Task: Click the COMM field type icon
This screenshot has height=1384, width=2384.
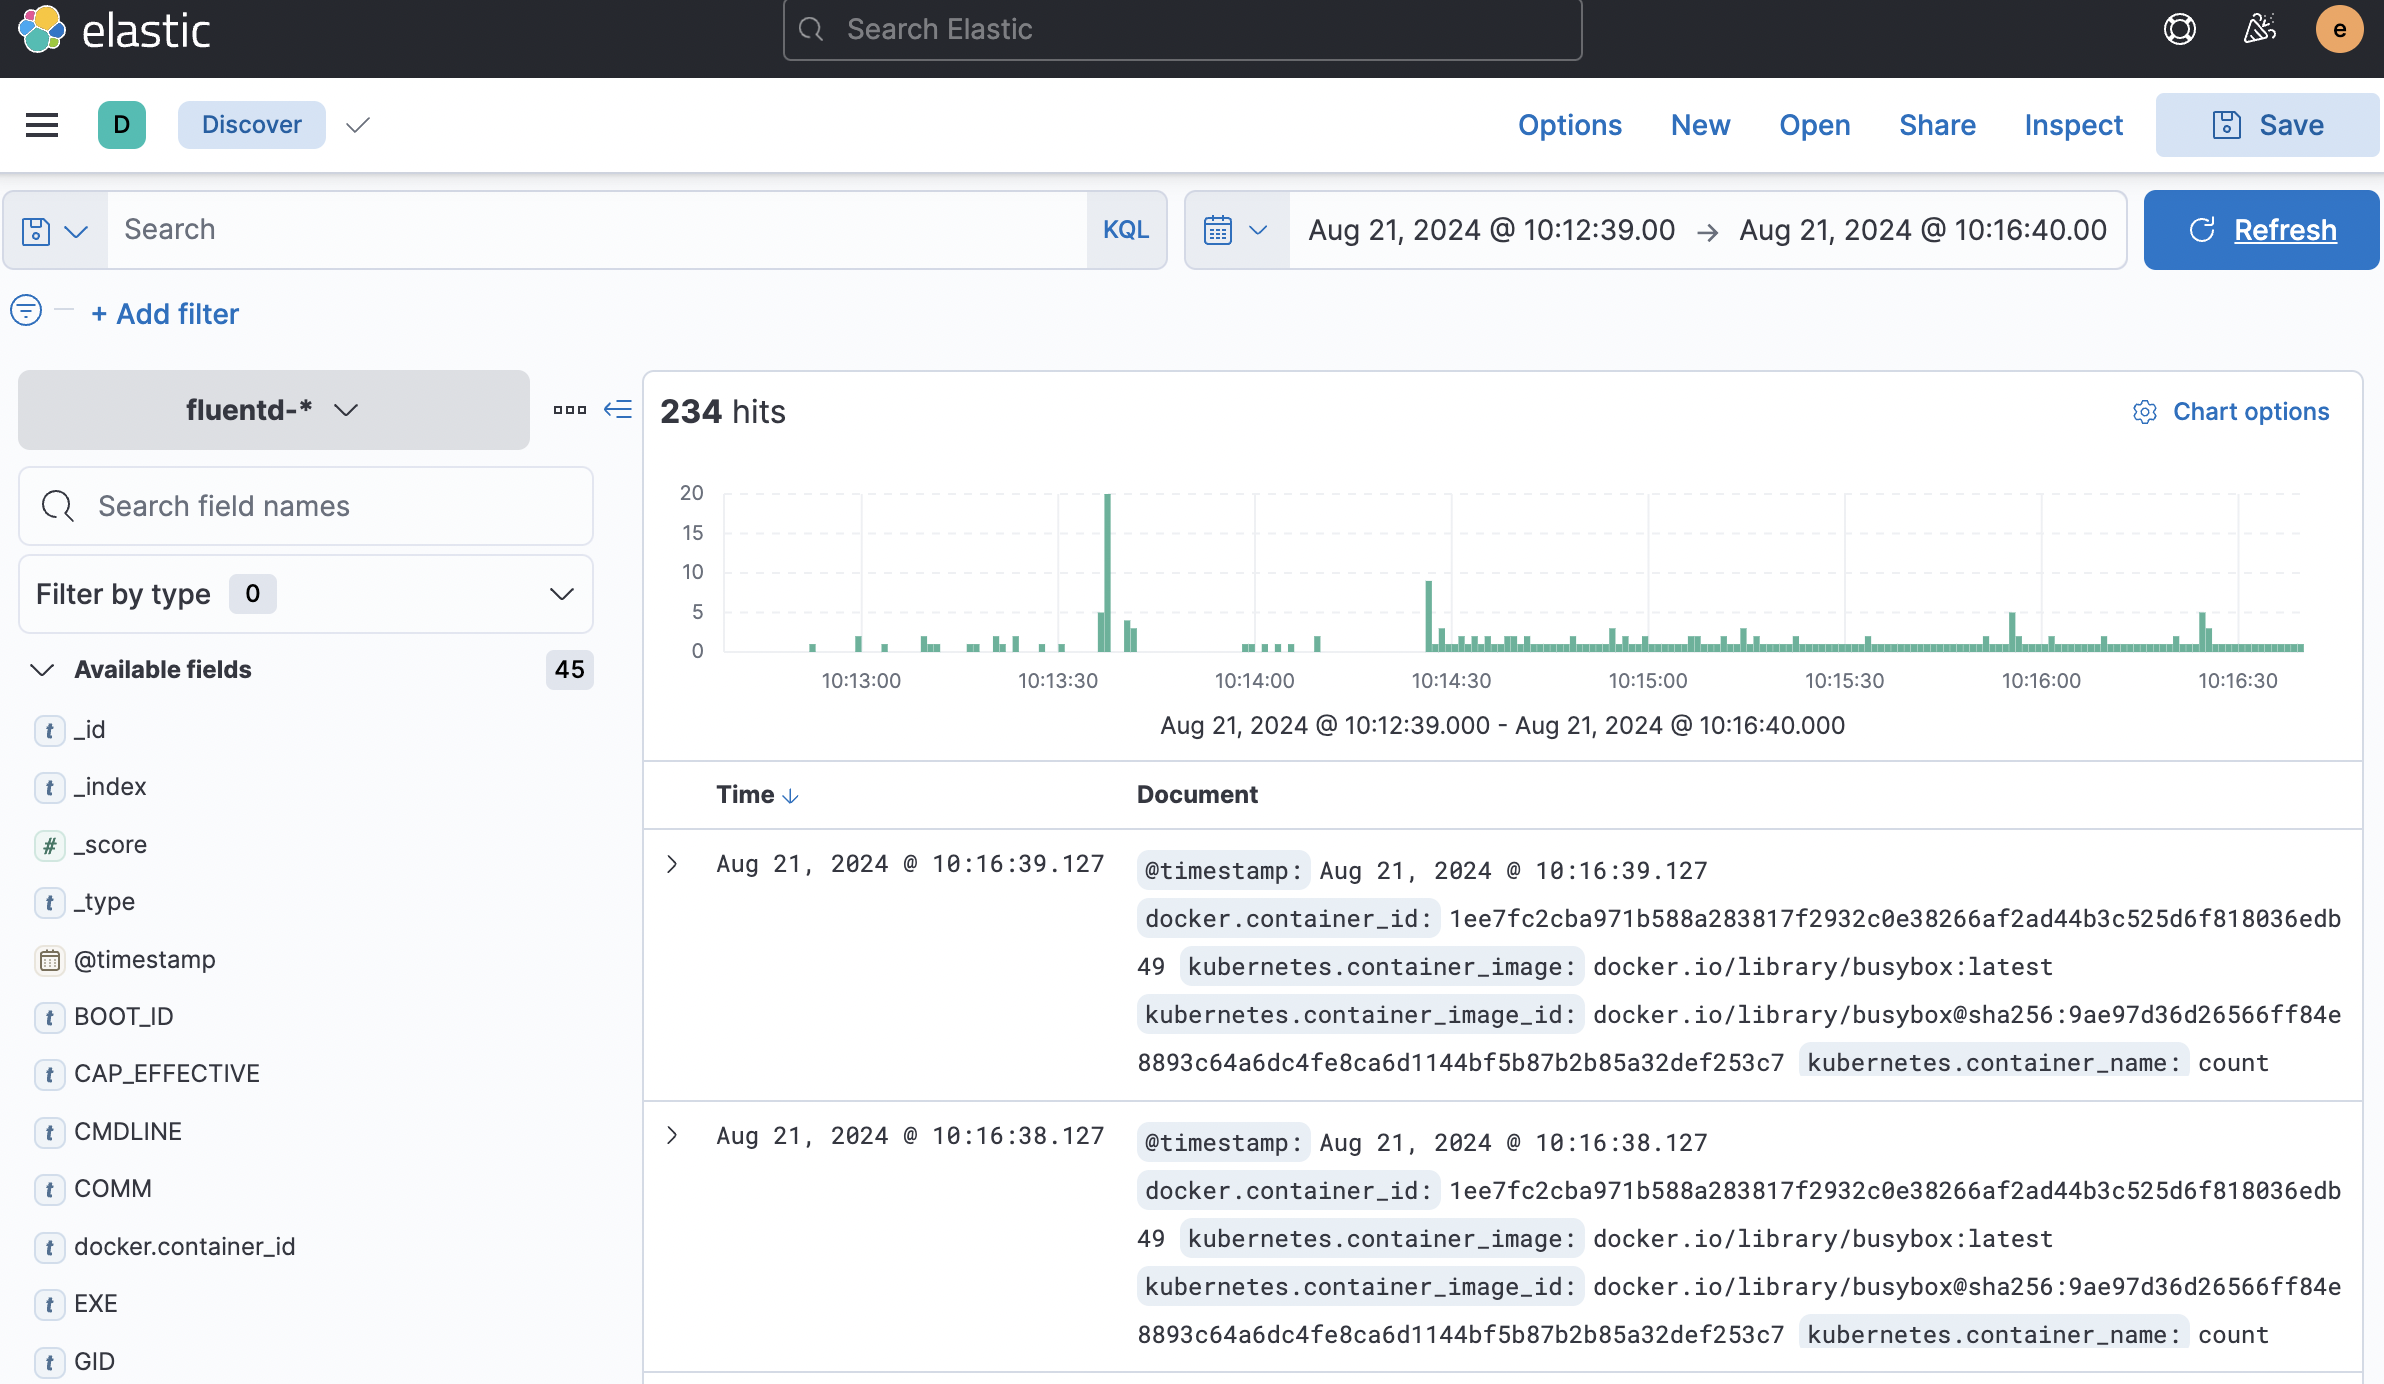Action: [50, 1190]
